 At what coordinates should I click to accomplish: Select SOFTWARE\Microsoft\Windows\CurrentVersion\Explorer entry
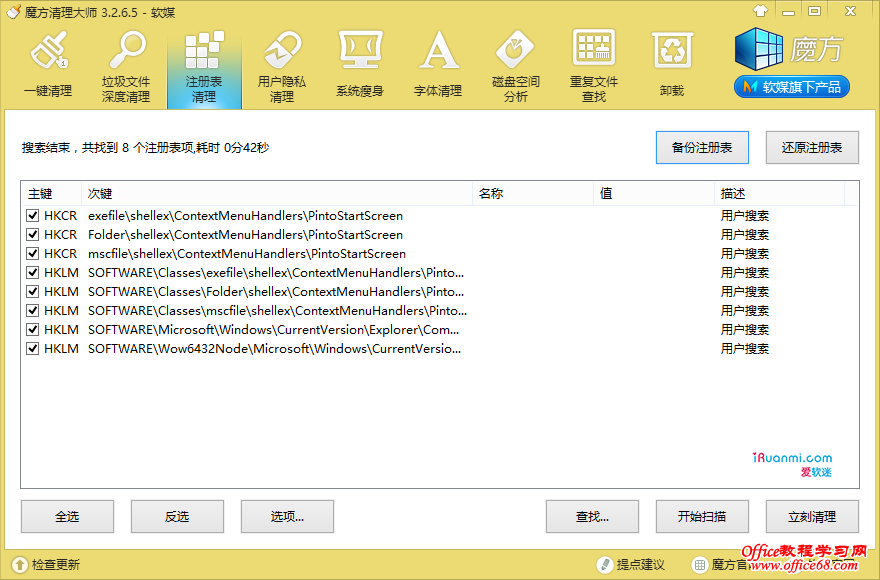click(273, 330)
